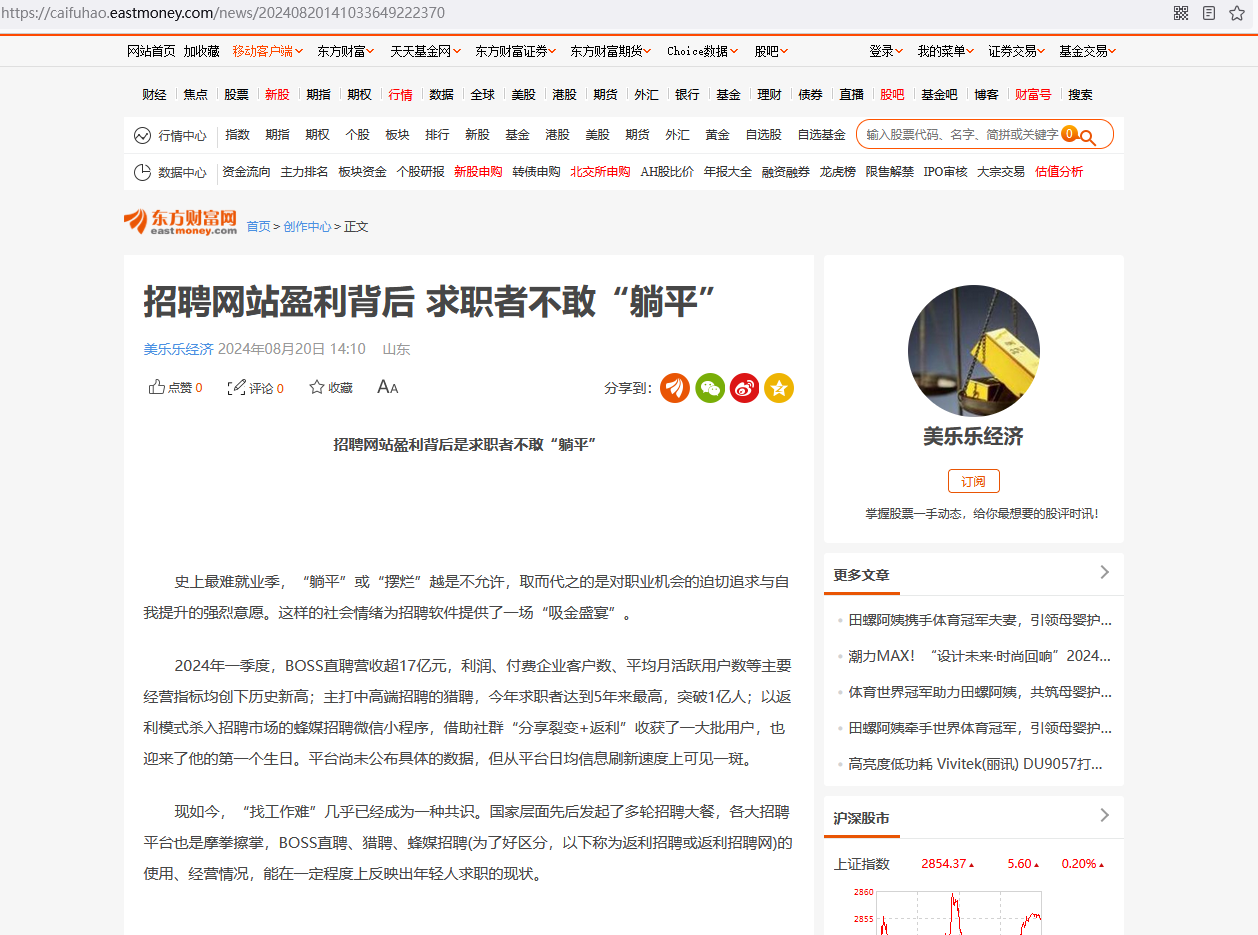Bookmark this page with the star icon

1237,13
